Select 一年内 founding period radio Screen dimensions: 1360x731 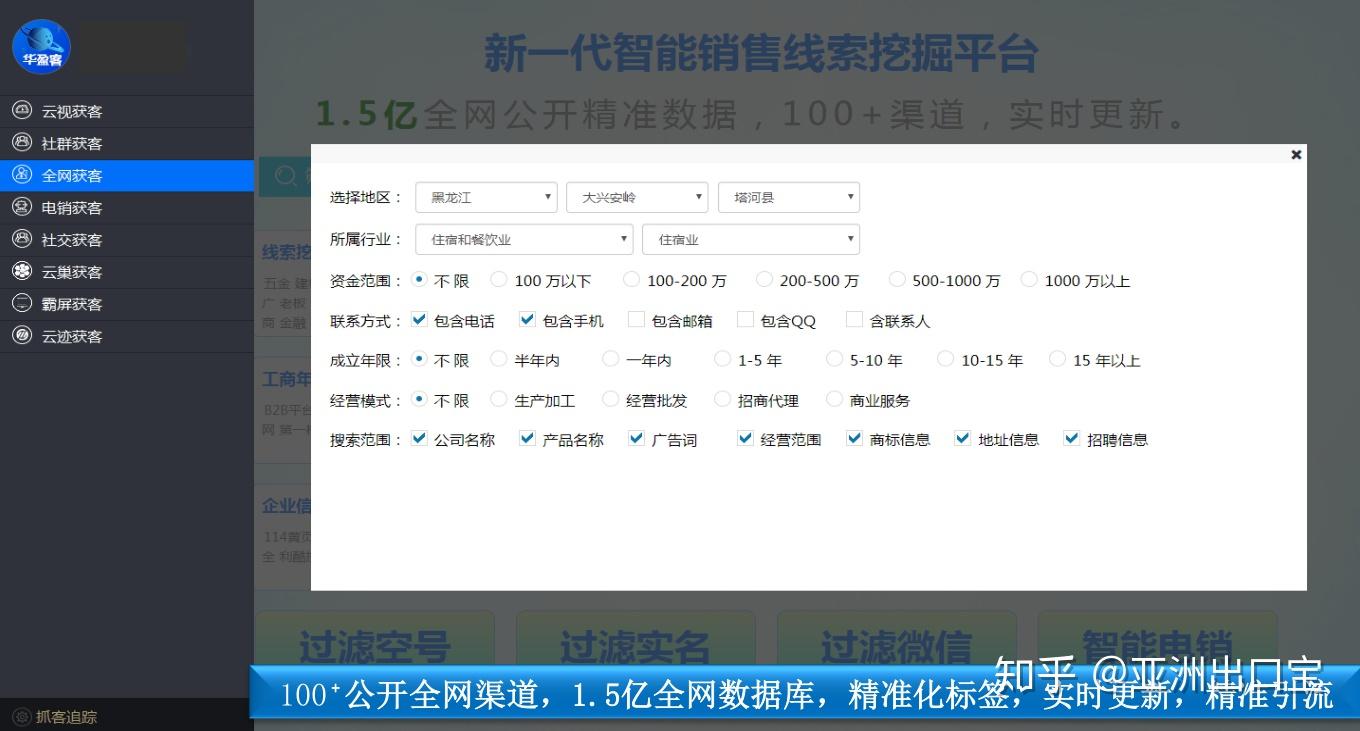tap(610, 358)
